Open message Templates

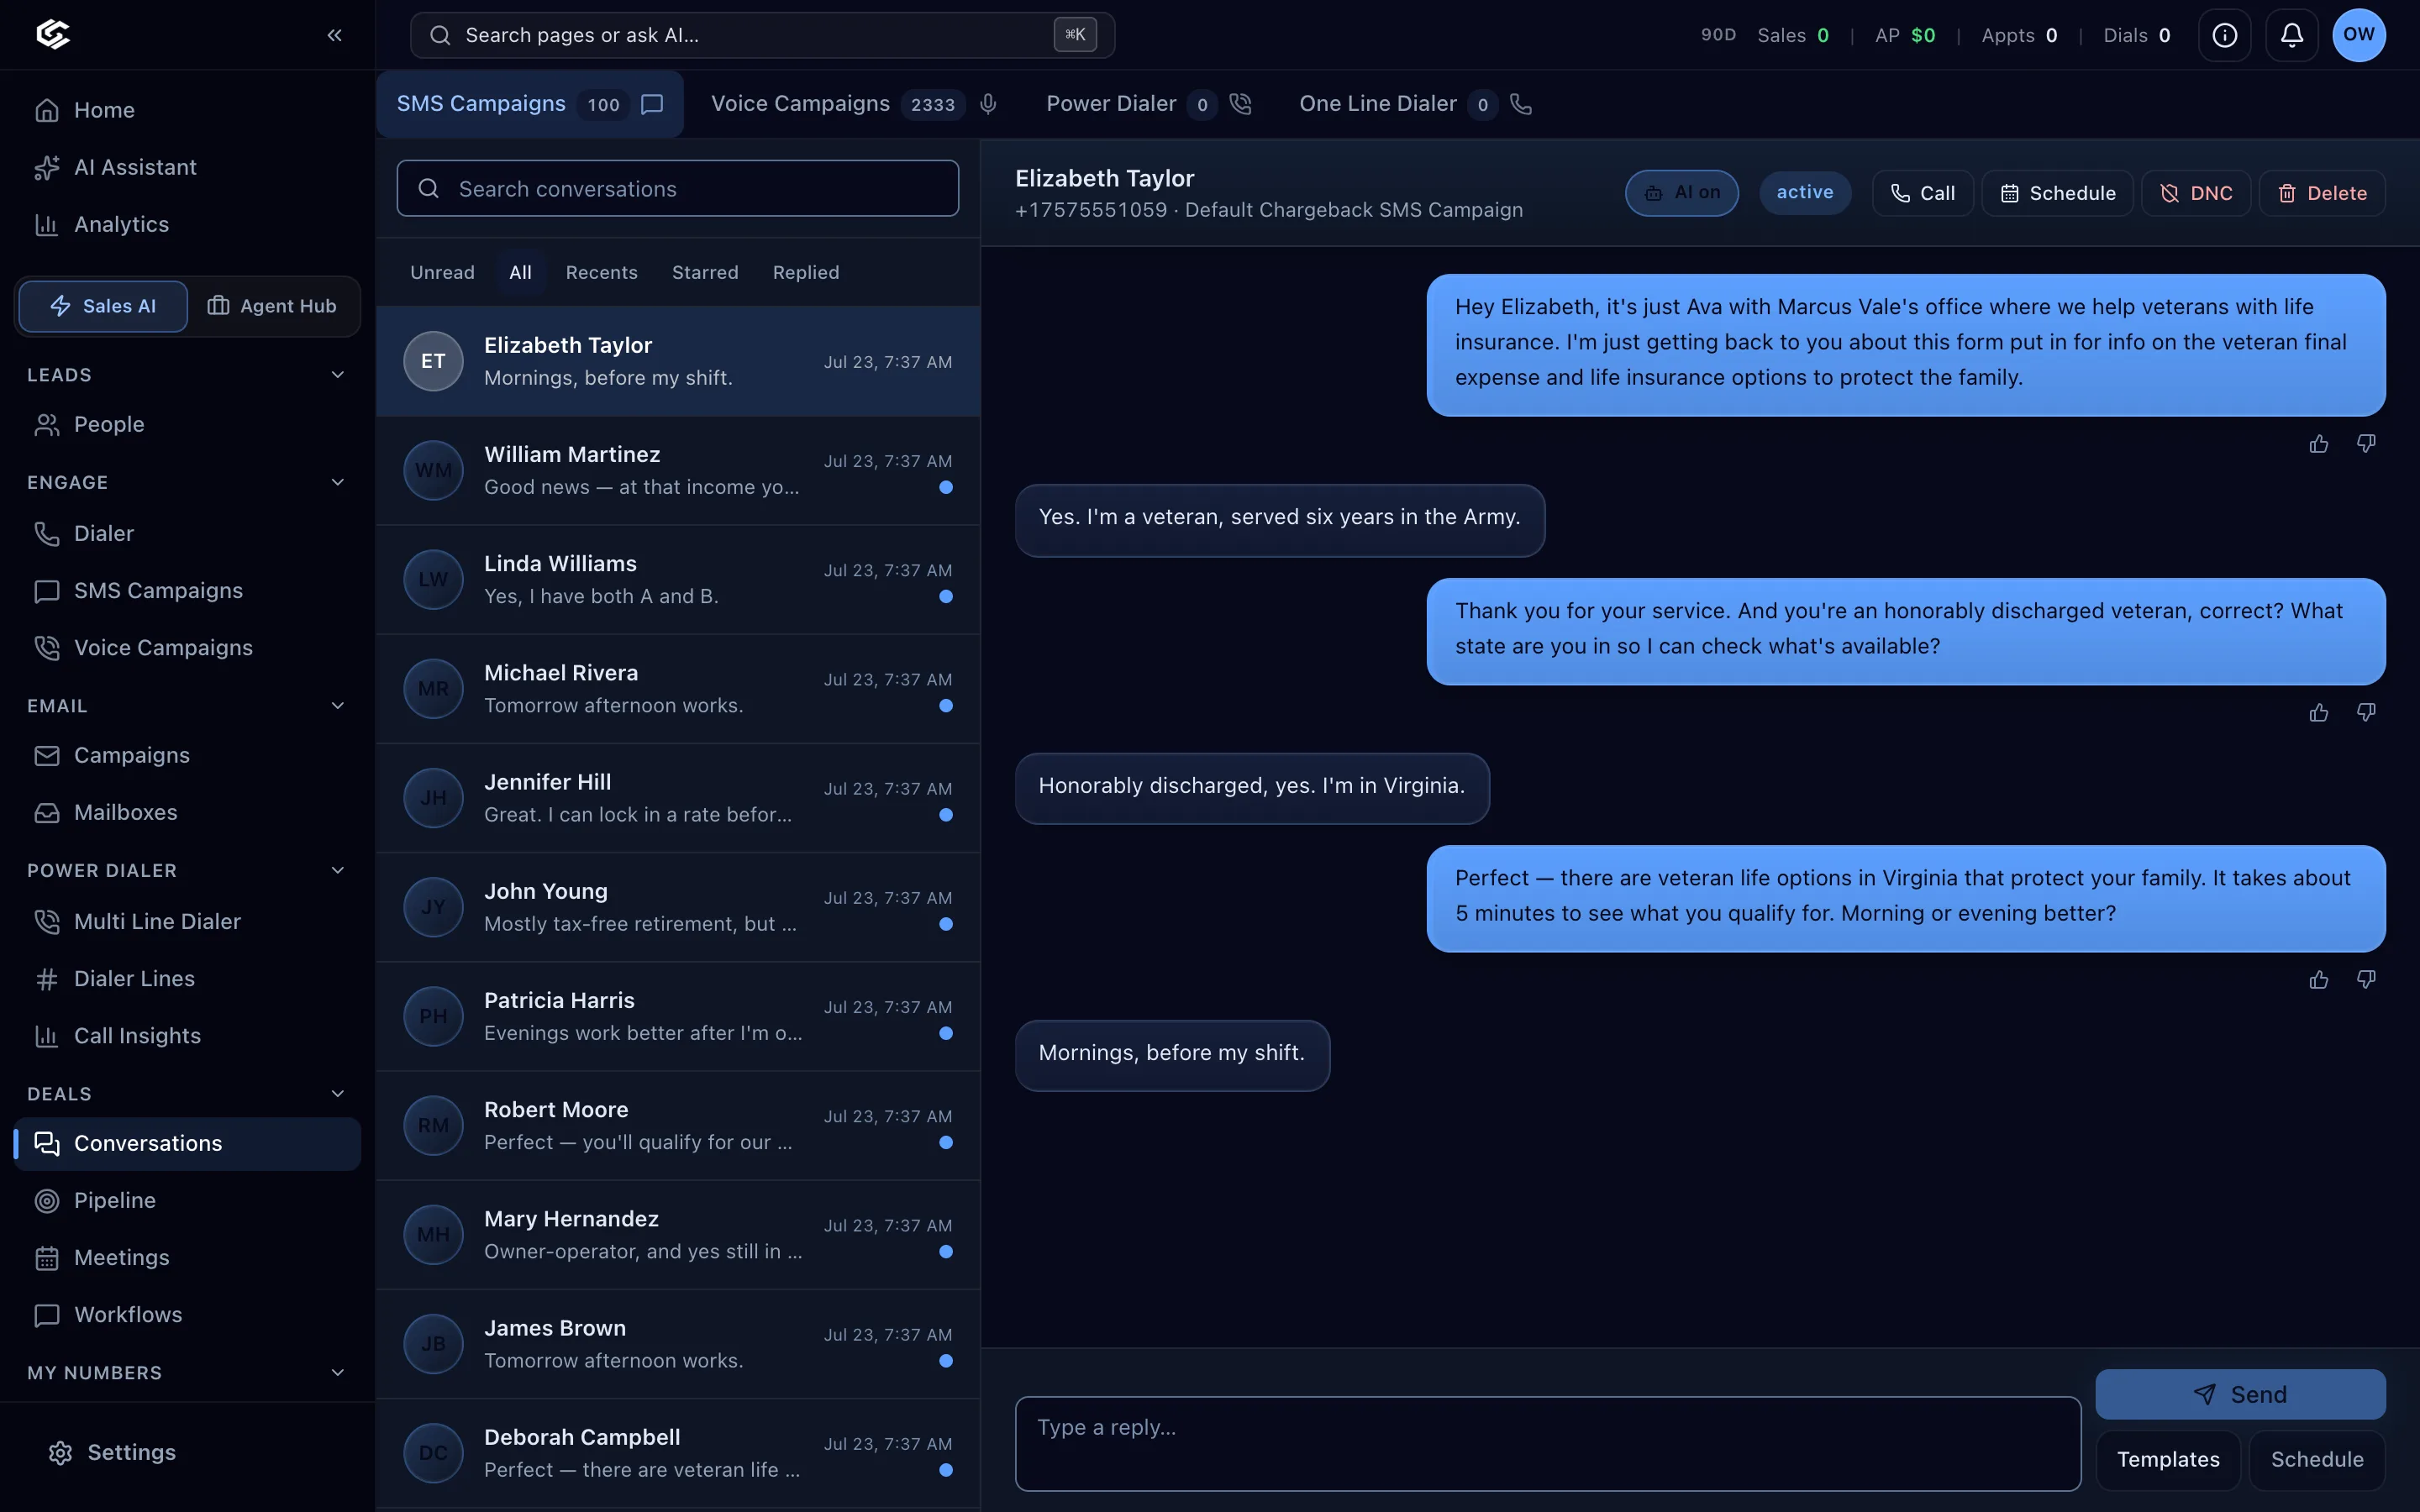(2168, 1460)
